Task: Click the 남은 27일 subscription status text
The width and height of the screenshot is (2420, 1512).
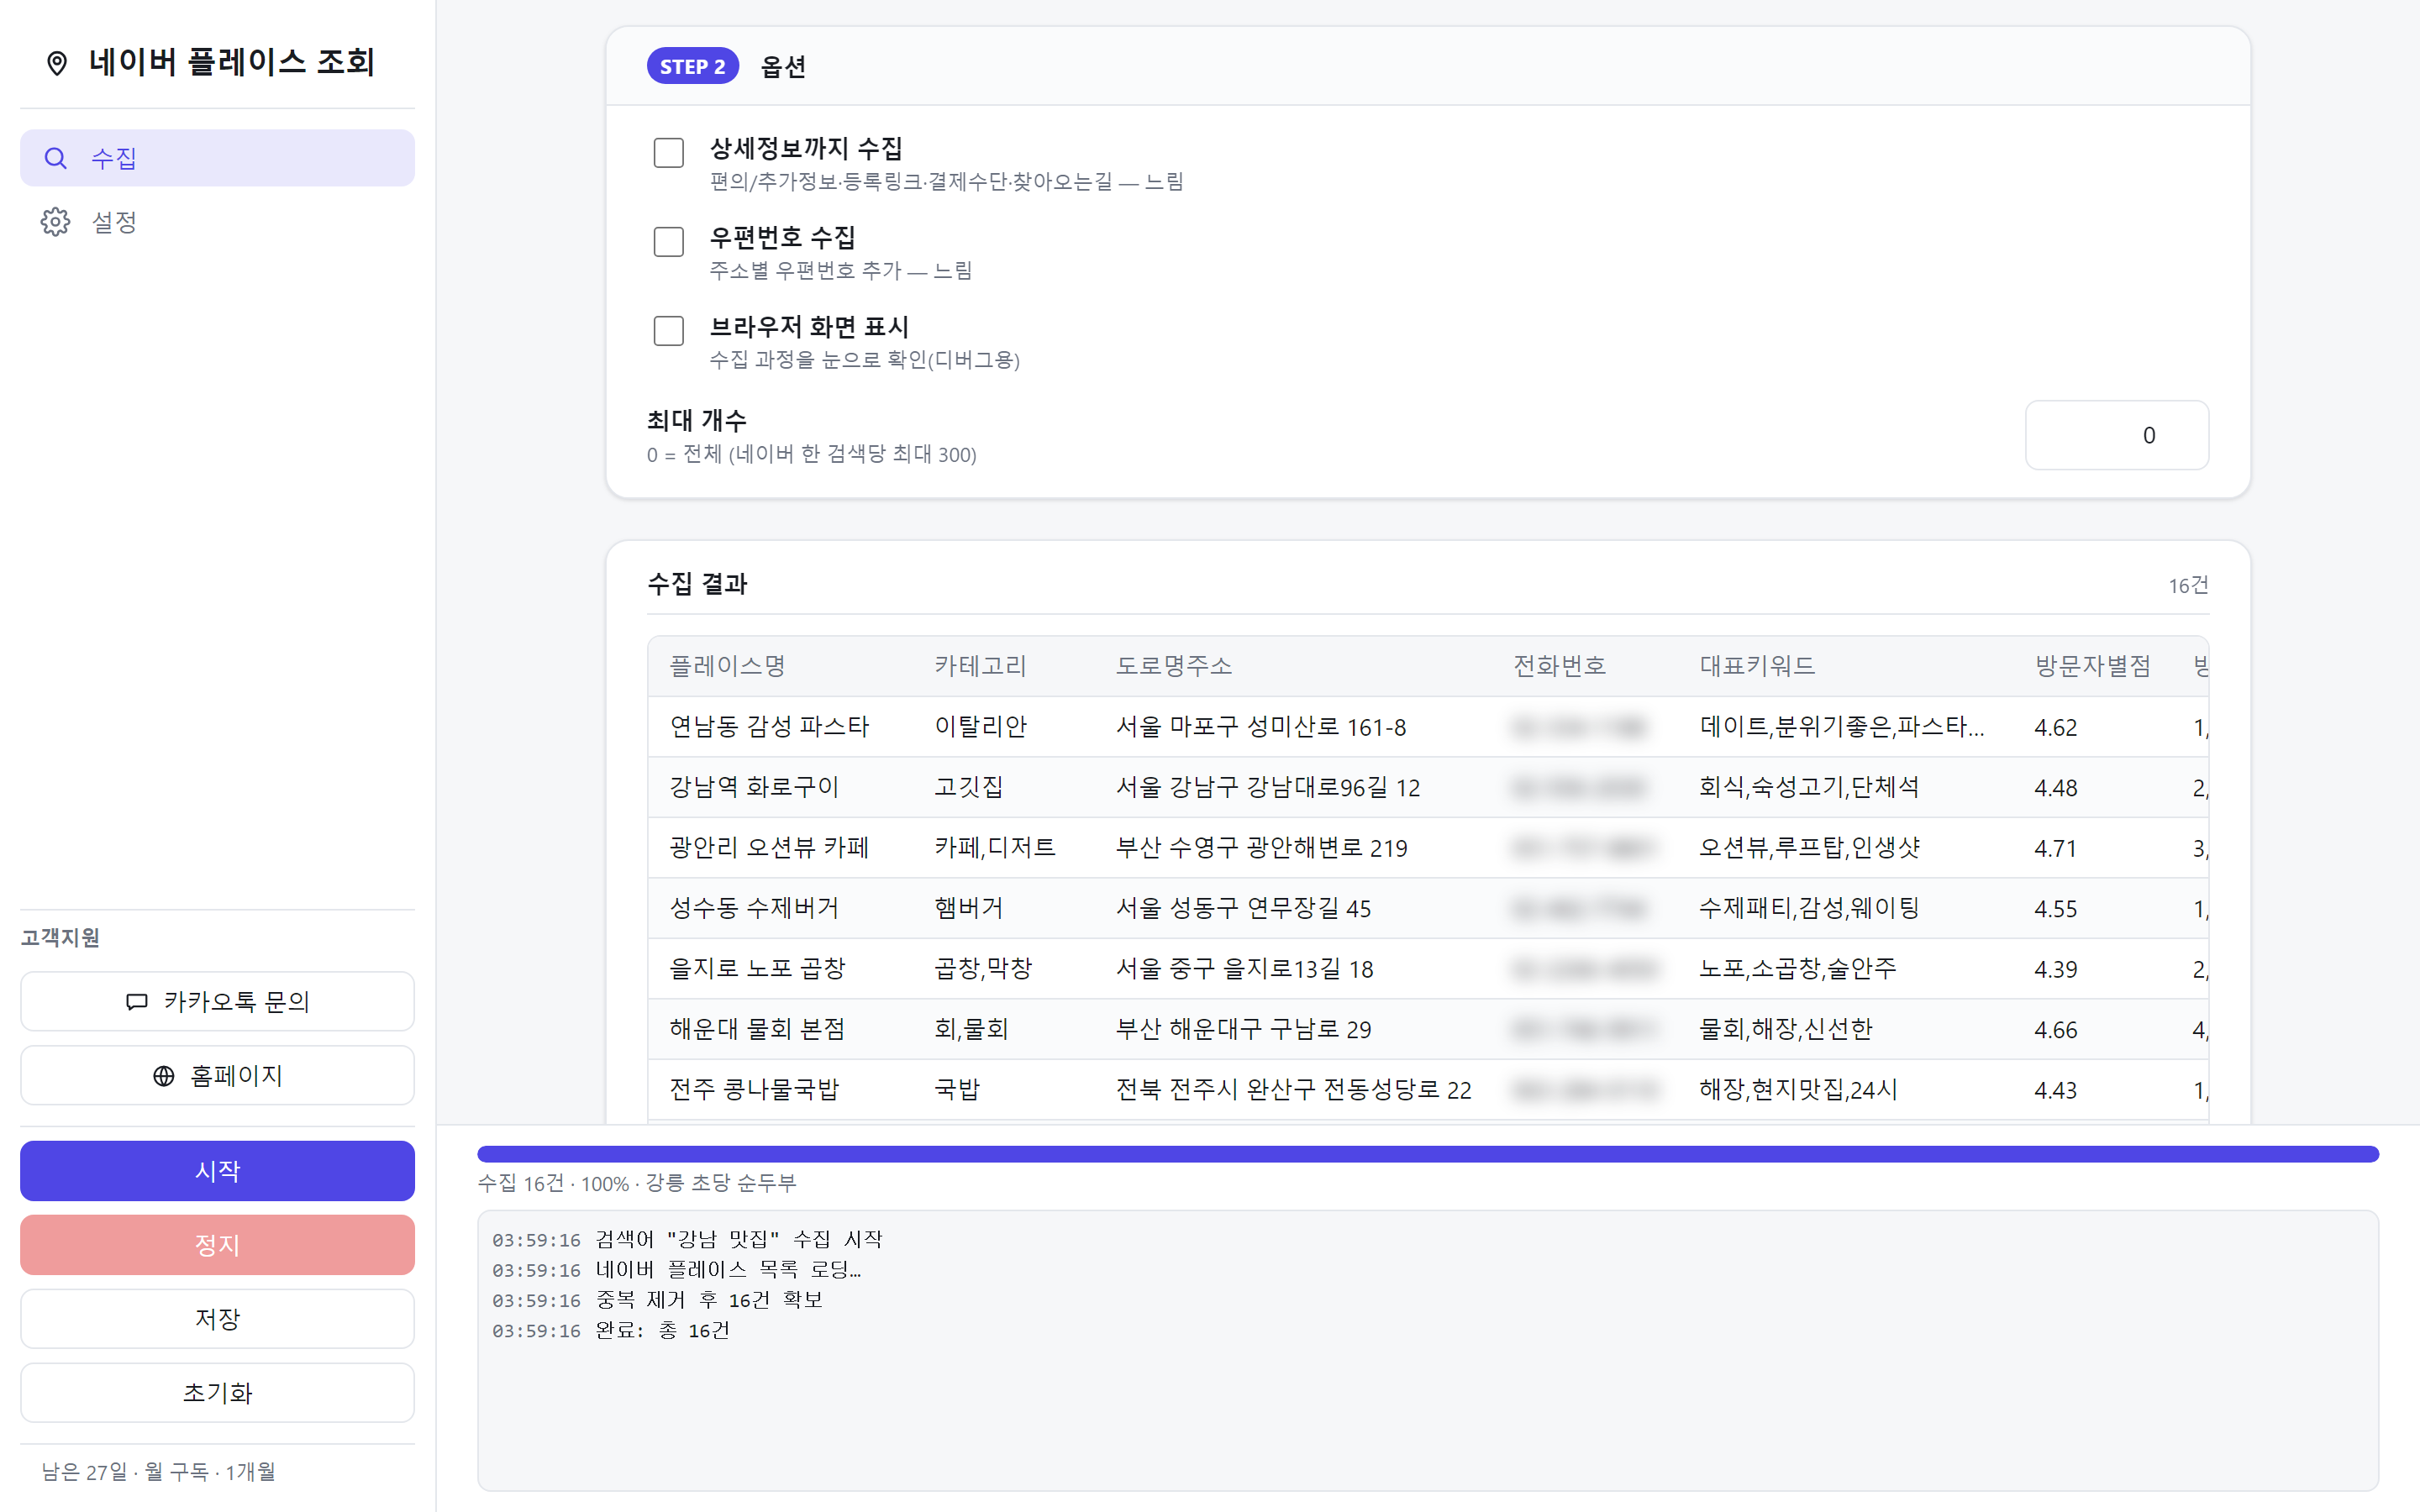Action: click(158, 1472)
